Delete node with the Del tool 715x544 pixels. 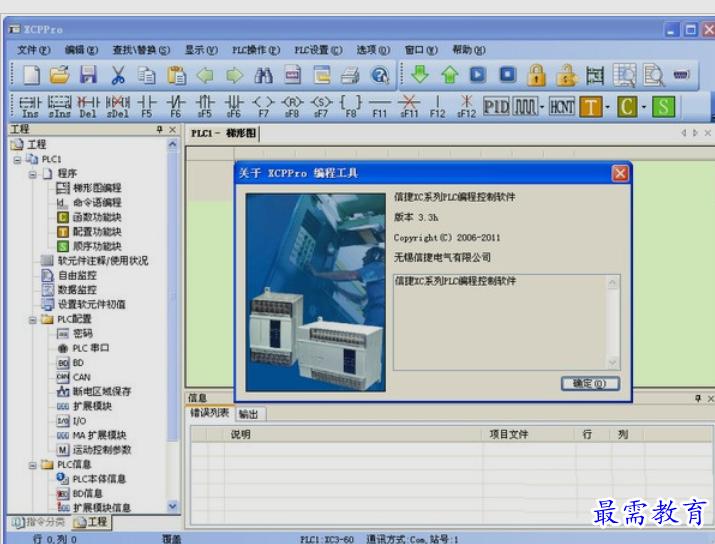point(88,107)
